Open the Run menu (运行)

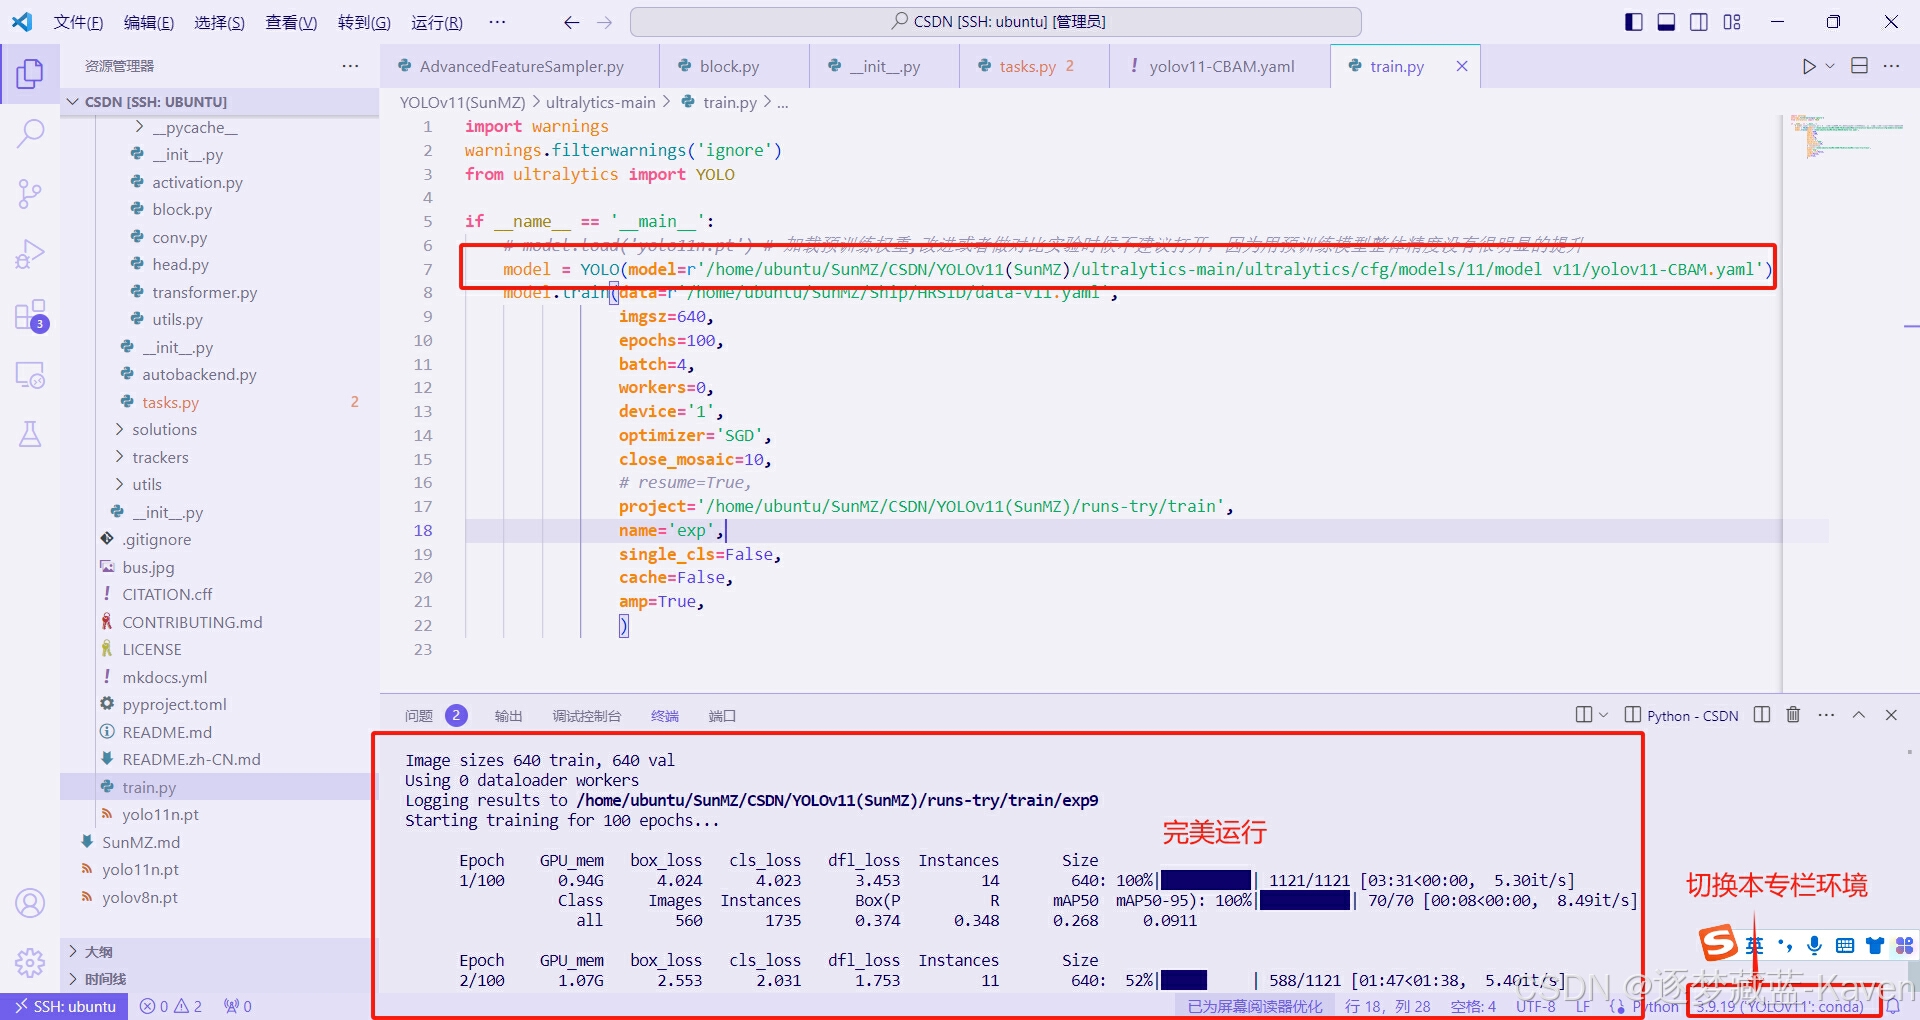point(437,22)
